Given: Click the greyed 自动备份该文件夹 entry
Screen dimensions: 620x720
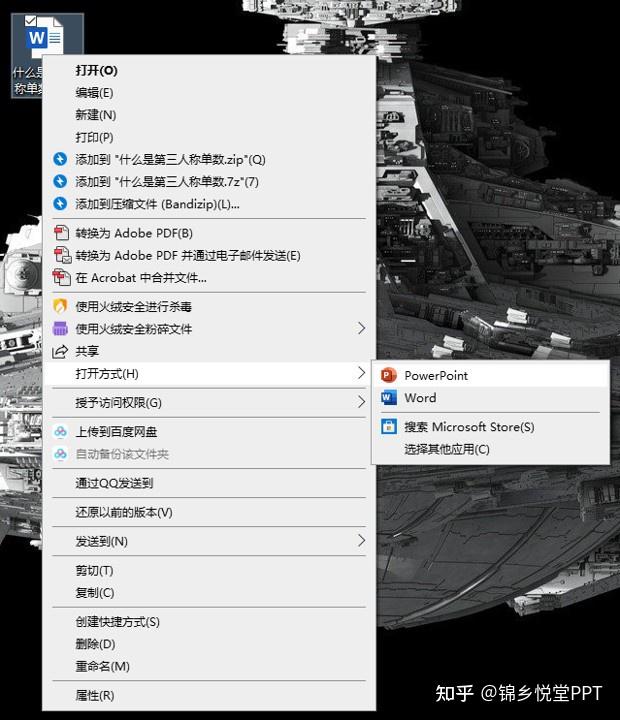Looking at the screenshot, I should [x=209, y=454].
